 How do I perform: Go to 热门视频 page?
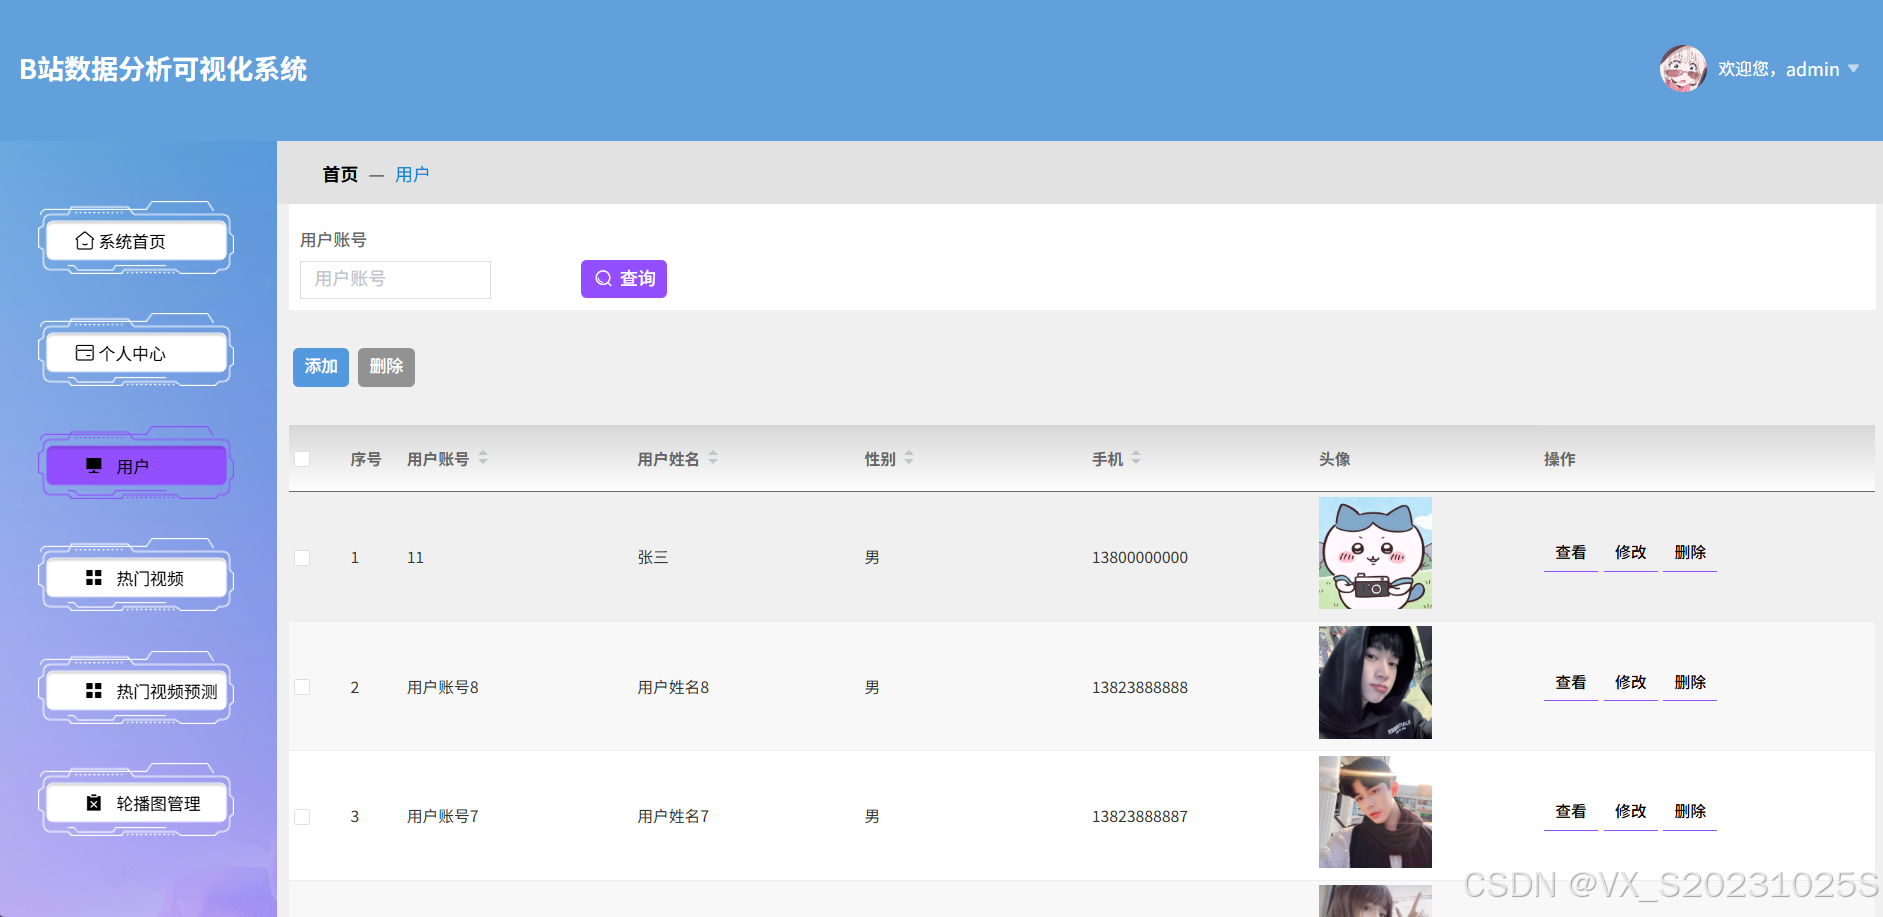137,578
